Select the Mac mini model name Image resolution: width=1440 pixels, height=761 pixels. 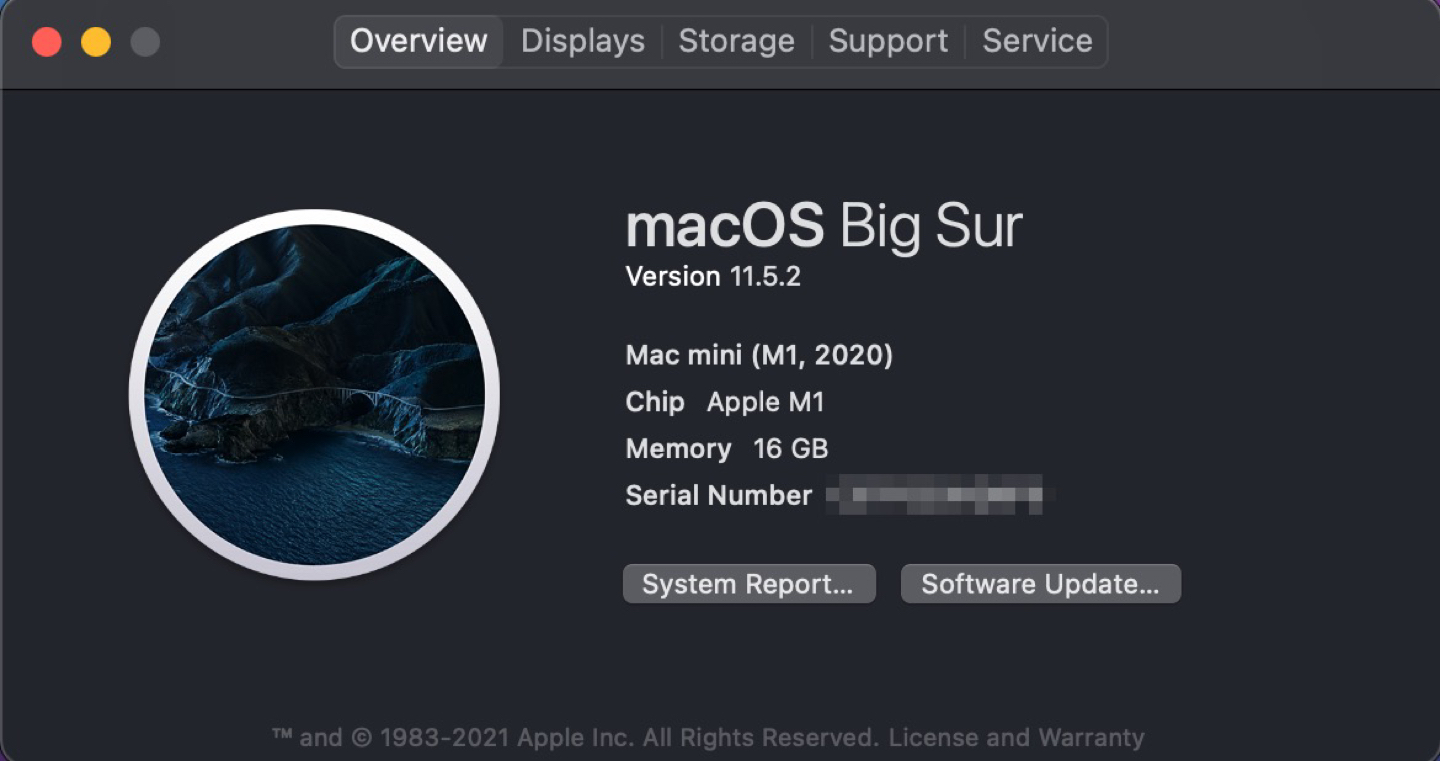pos(758,355)
